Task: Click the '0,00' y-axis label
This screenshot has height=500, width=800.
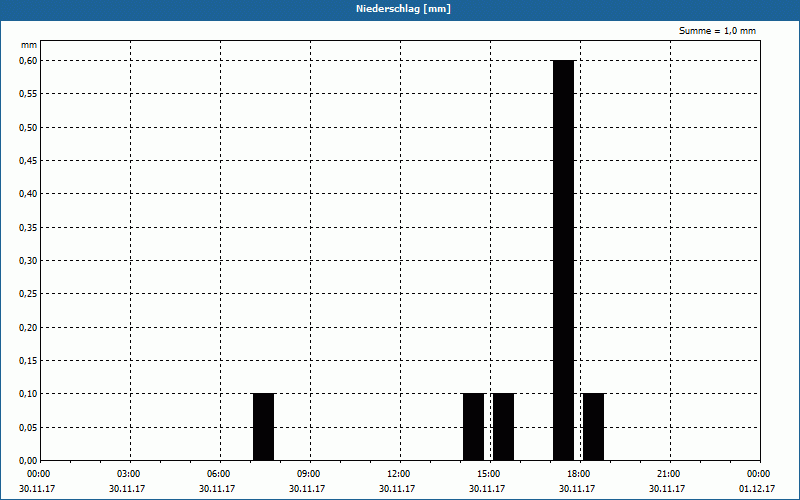Action: [28, 461]
